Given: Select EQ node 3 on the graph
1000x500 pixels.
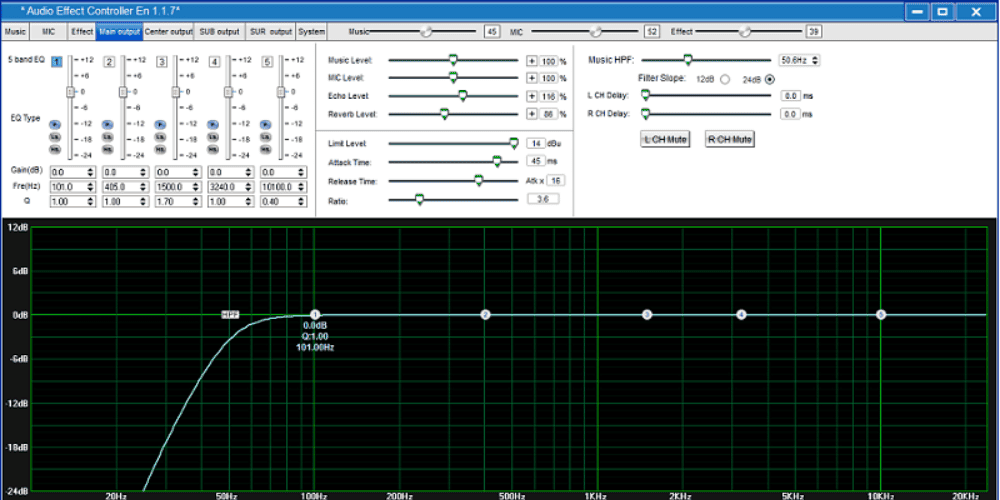Looking at the screenshot, I should tap(647, 315).
